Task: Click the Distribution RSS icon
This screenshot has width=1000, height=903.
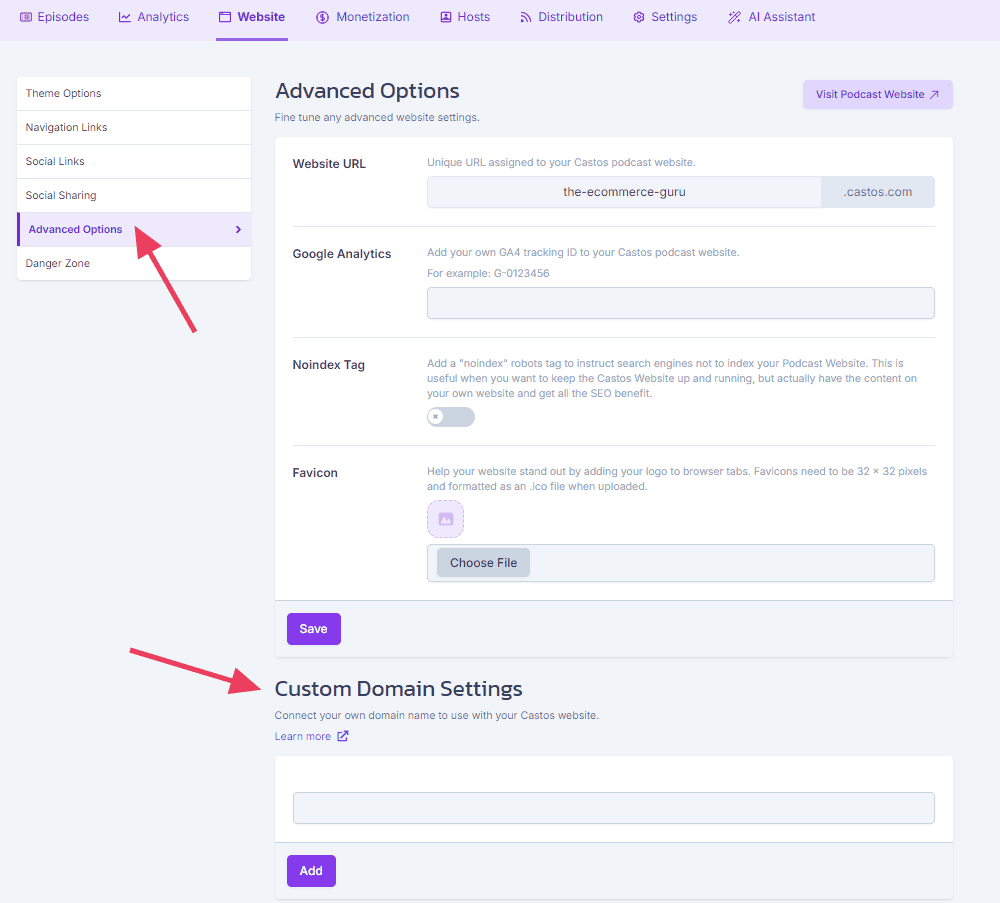Action: [x=526, y=17]
